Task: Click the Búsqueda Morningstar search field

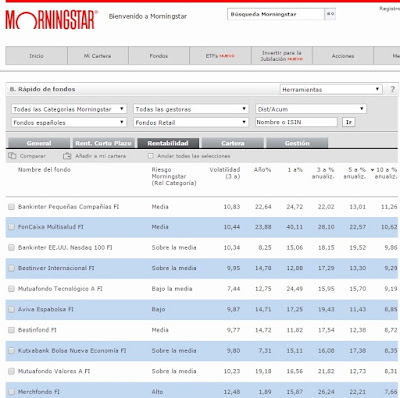Action: pos(276,14)
